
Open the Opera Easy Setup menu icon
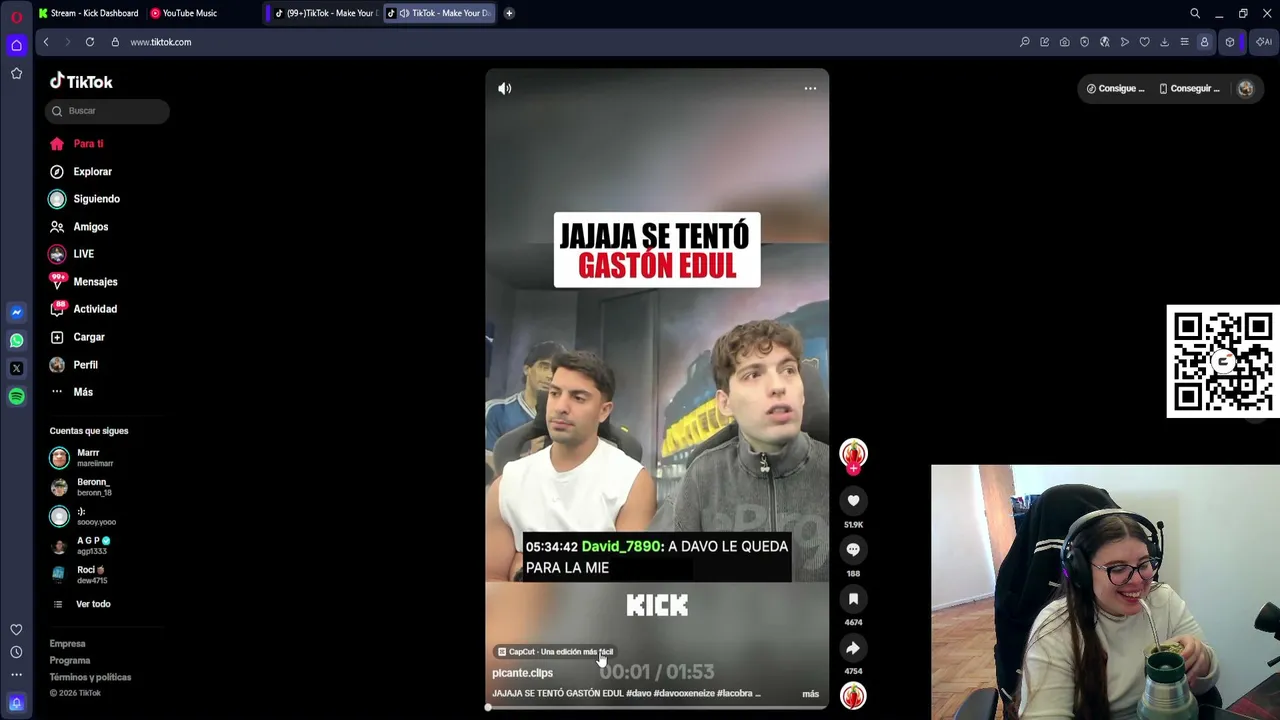[1184, 42]
